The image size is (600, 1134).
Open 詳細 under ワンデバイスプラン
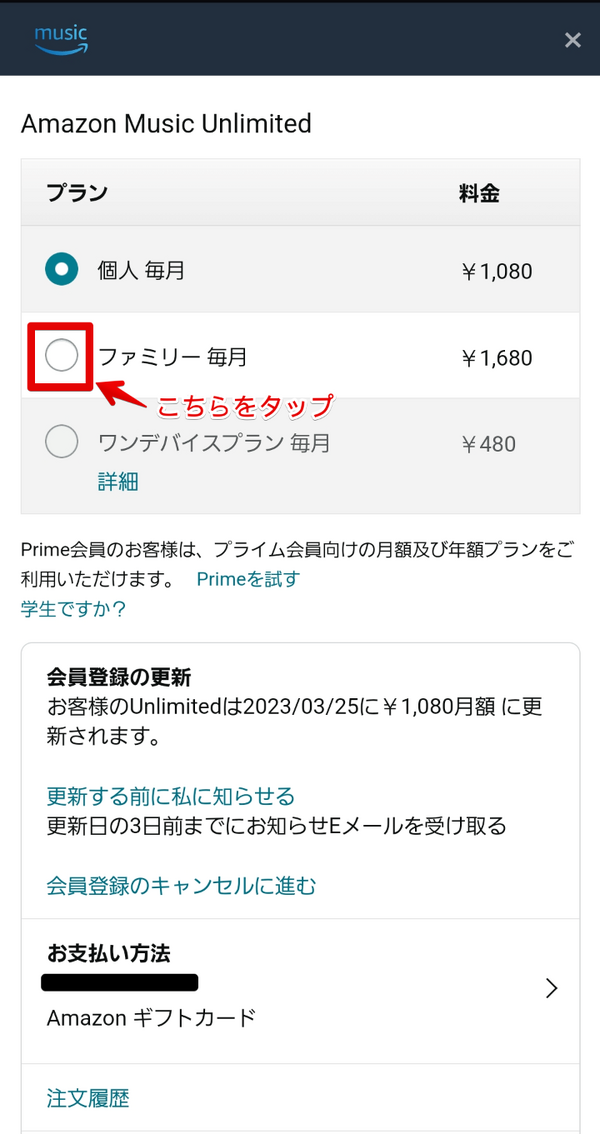[118, 482]
